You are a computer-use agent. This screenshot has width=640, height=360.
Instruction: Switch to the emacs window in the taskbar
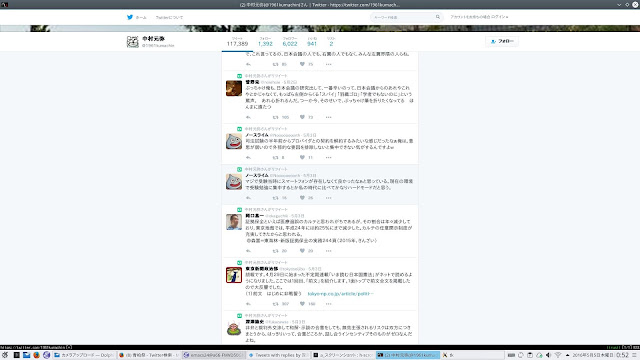[213, 355]
